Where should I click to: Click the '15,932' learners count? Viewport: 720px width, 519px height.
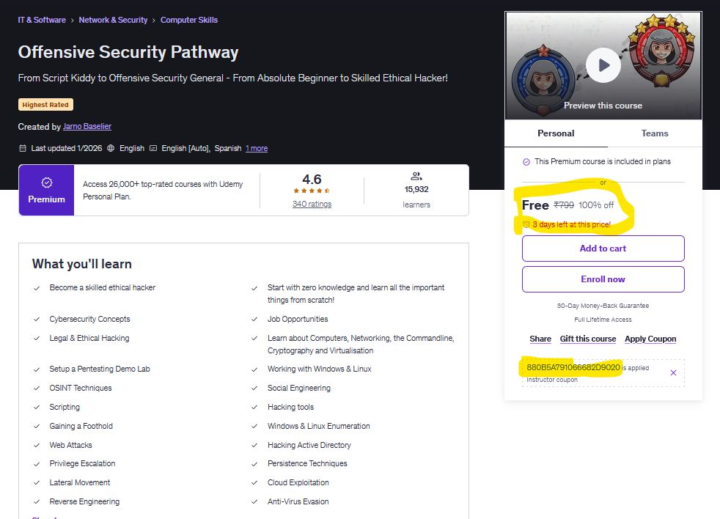click(x=416, y=189)
